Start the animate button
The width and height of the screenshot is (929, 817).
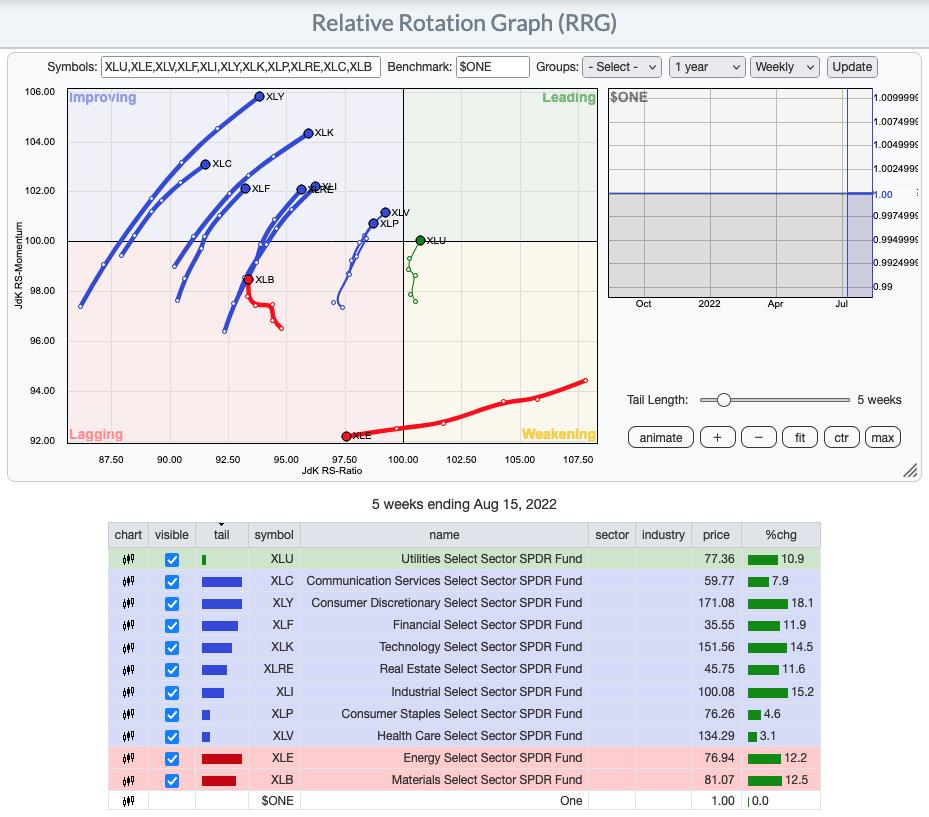(x=661, y=438)
